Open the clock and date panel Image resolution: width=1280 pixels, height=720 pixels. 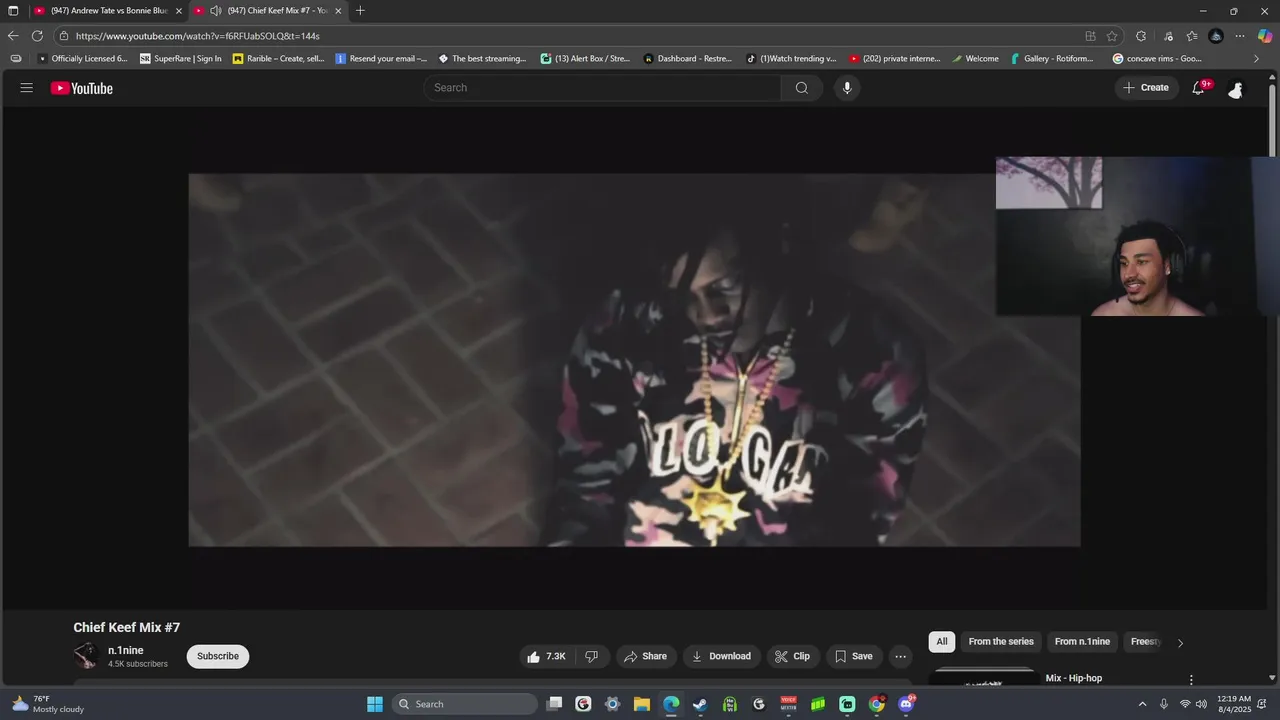click(1234, 704)
